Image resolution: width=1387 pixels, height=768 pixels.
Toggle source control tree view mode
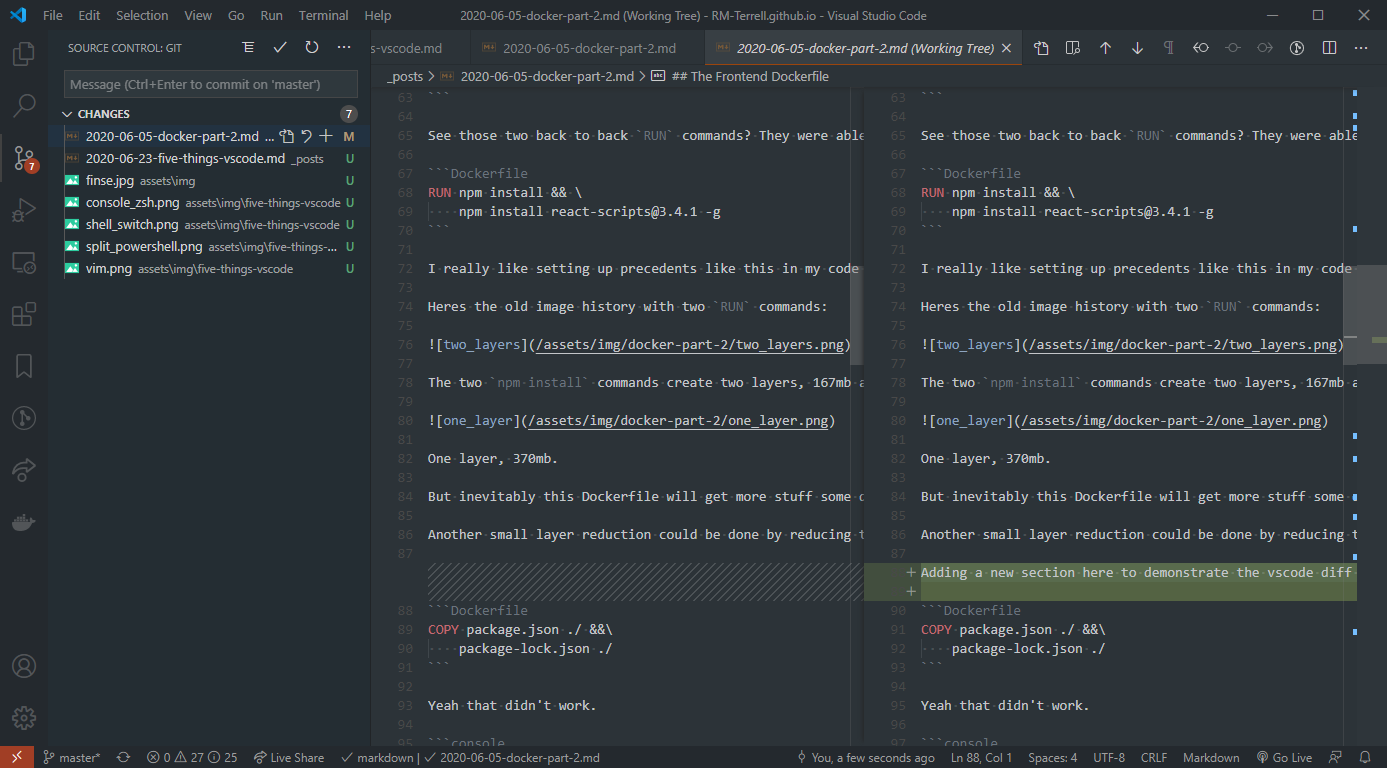tap(249, 47)
